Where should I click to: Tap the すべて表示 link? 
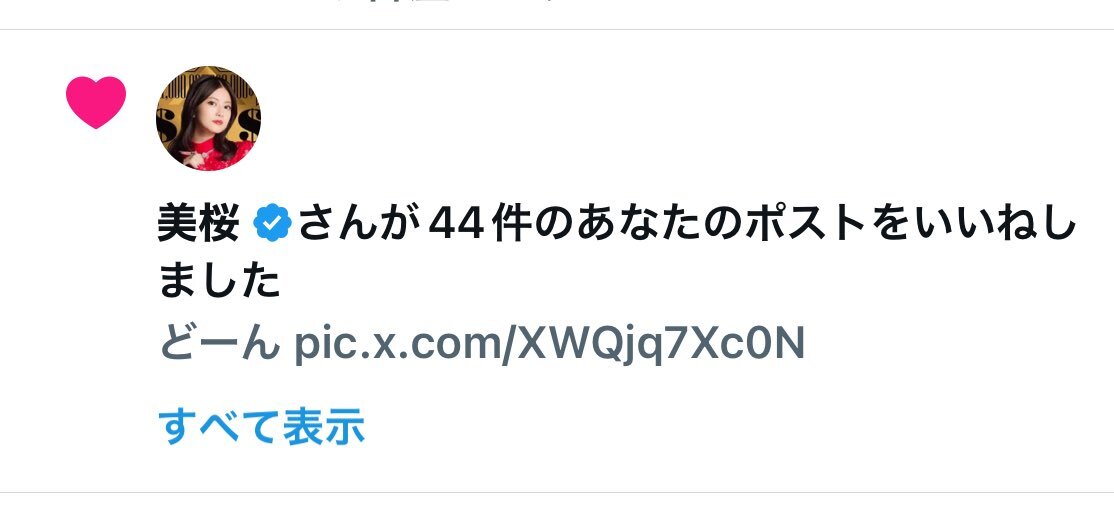click(x=261, y=426)
